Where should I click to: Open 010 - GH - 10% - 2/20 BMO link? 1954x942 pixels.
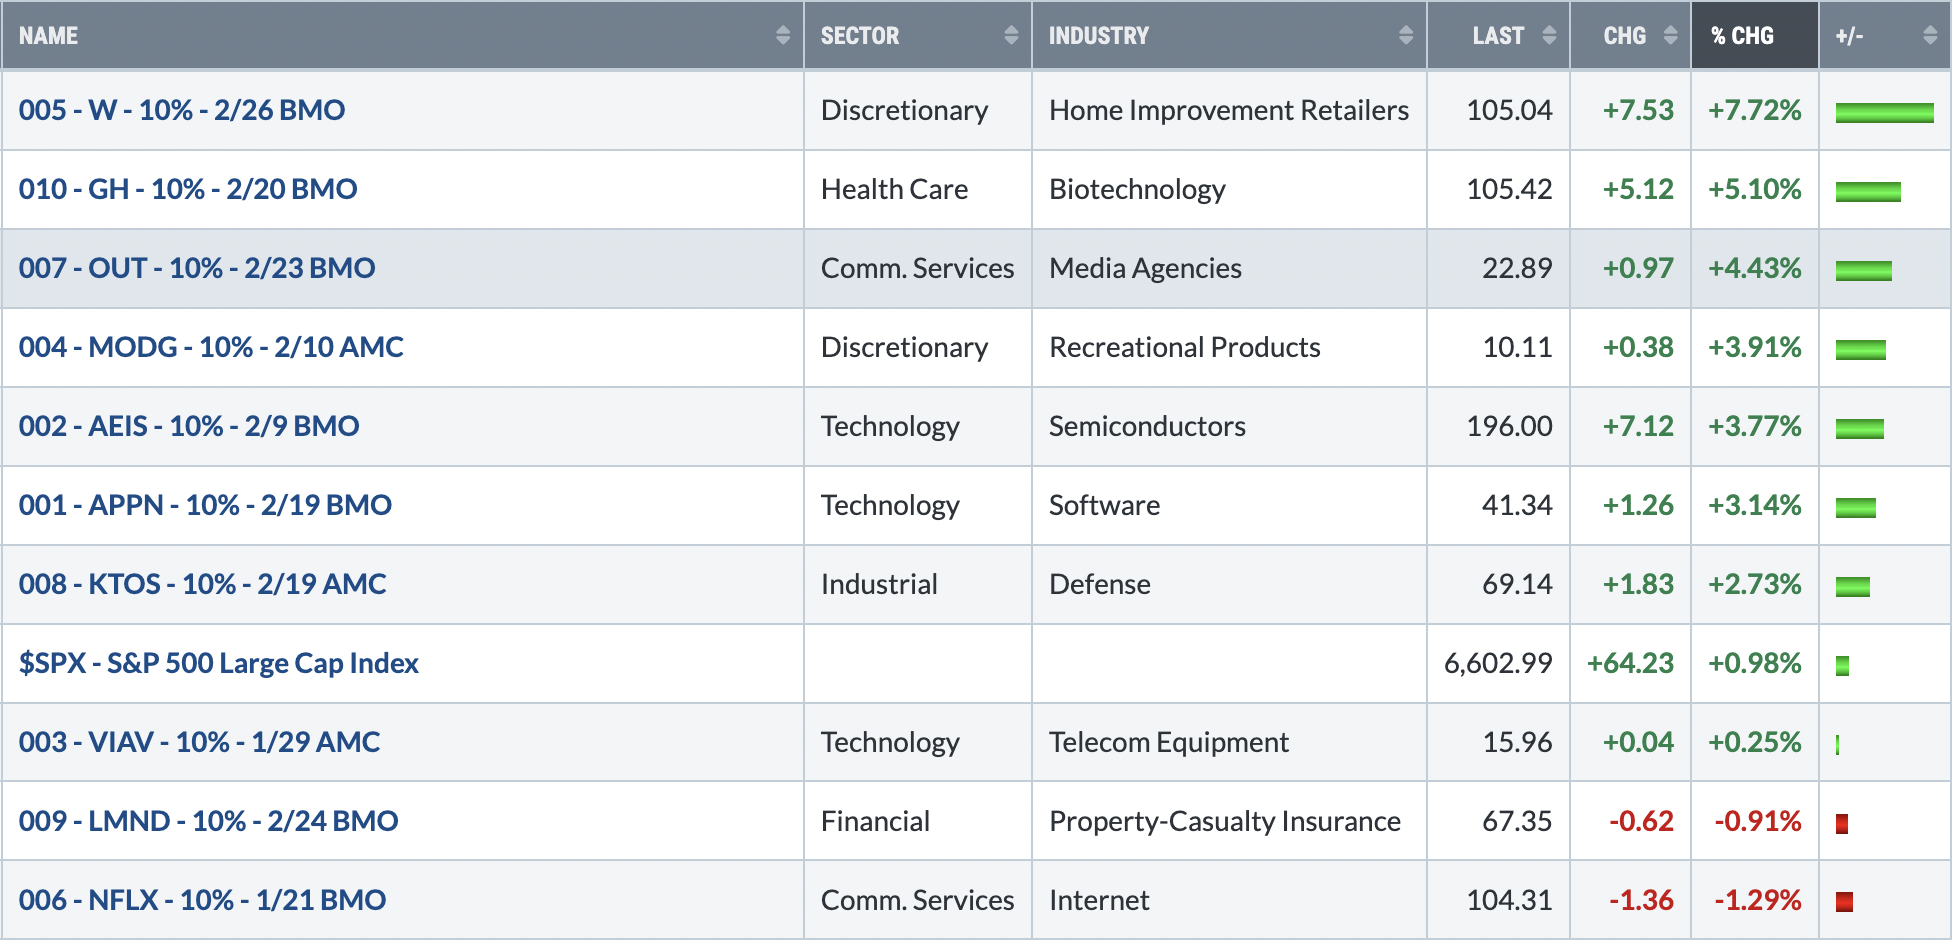pyautogui.click(x=188, y=189)
